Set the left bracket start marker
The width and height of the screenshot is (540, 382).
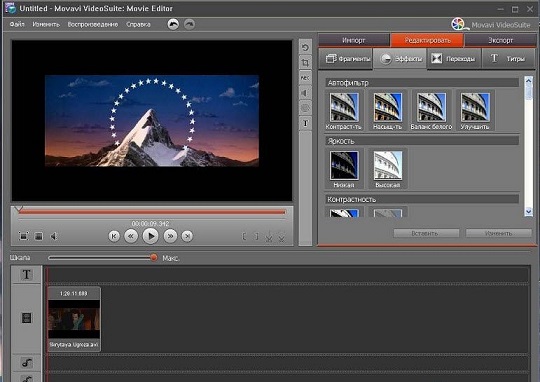[x=244, y=237]
